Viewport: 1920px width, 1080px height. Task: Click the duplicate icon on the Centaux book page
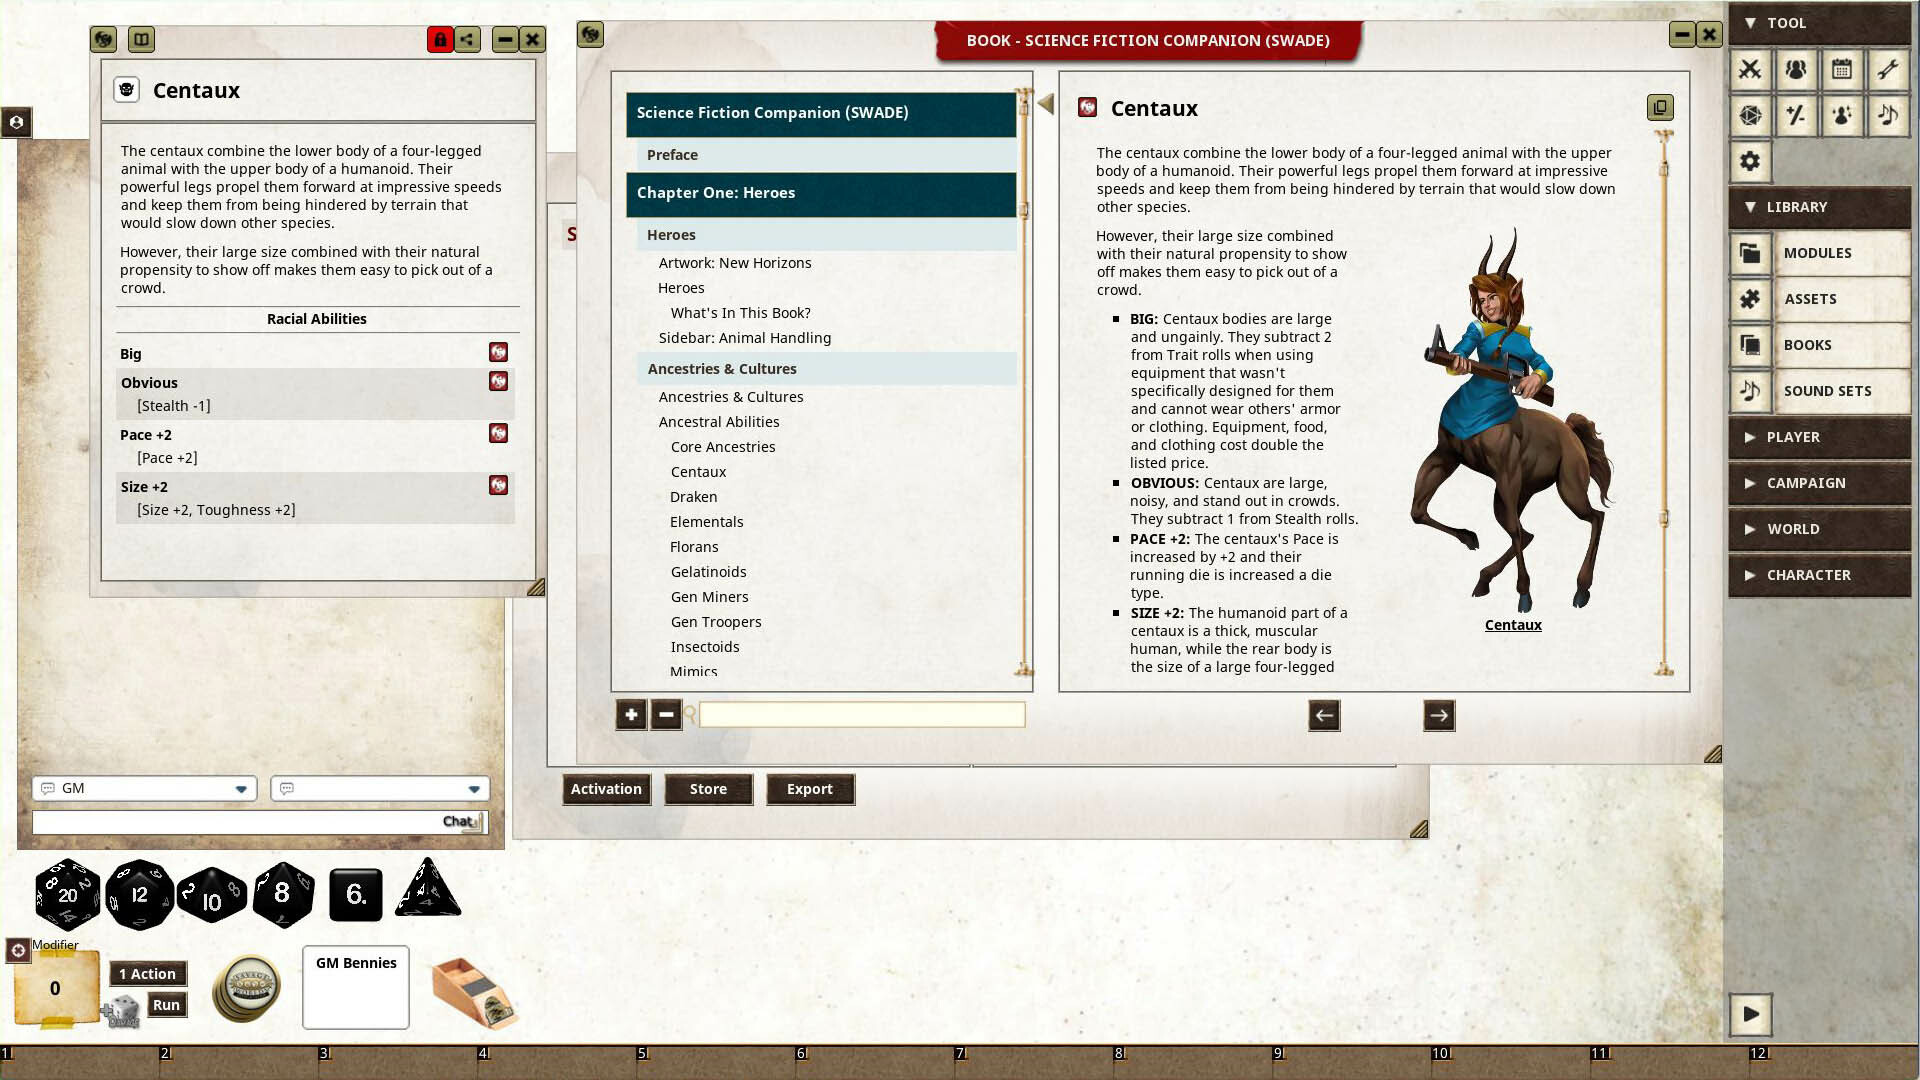tap(1660, 108)
